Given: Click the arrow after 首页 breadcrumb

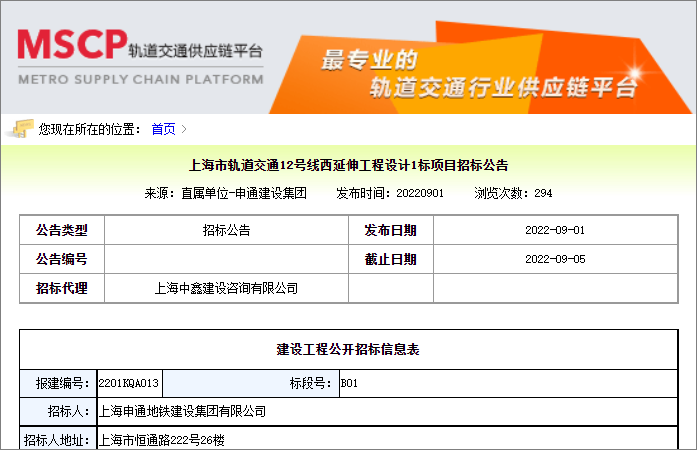Looking at the screenshot, I should pos(184,129).
